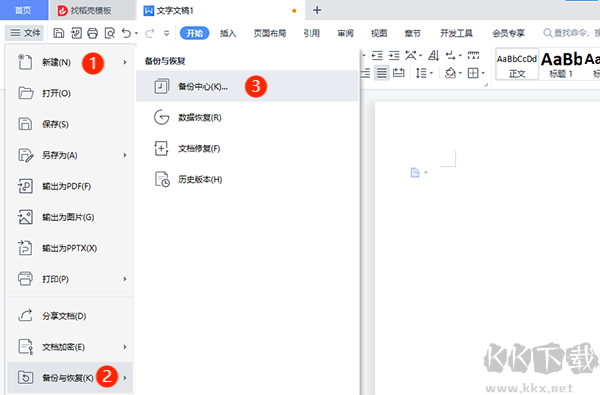Viewport: 600px width, 395px height.
Task: Click the increase indent icon
Action: point(394,55)
